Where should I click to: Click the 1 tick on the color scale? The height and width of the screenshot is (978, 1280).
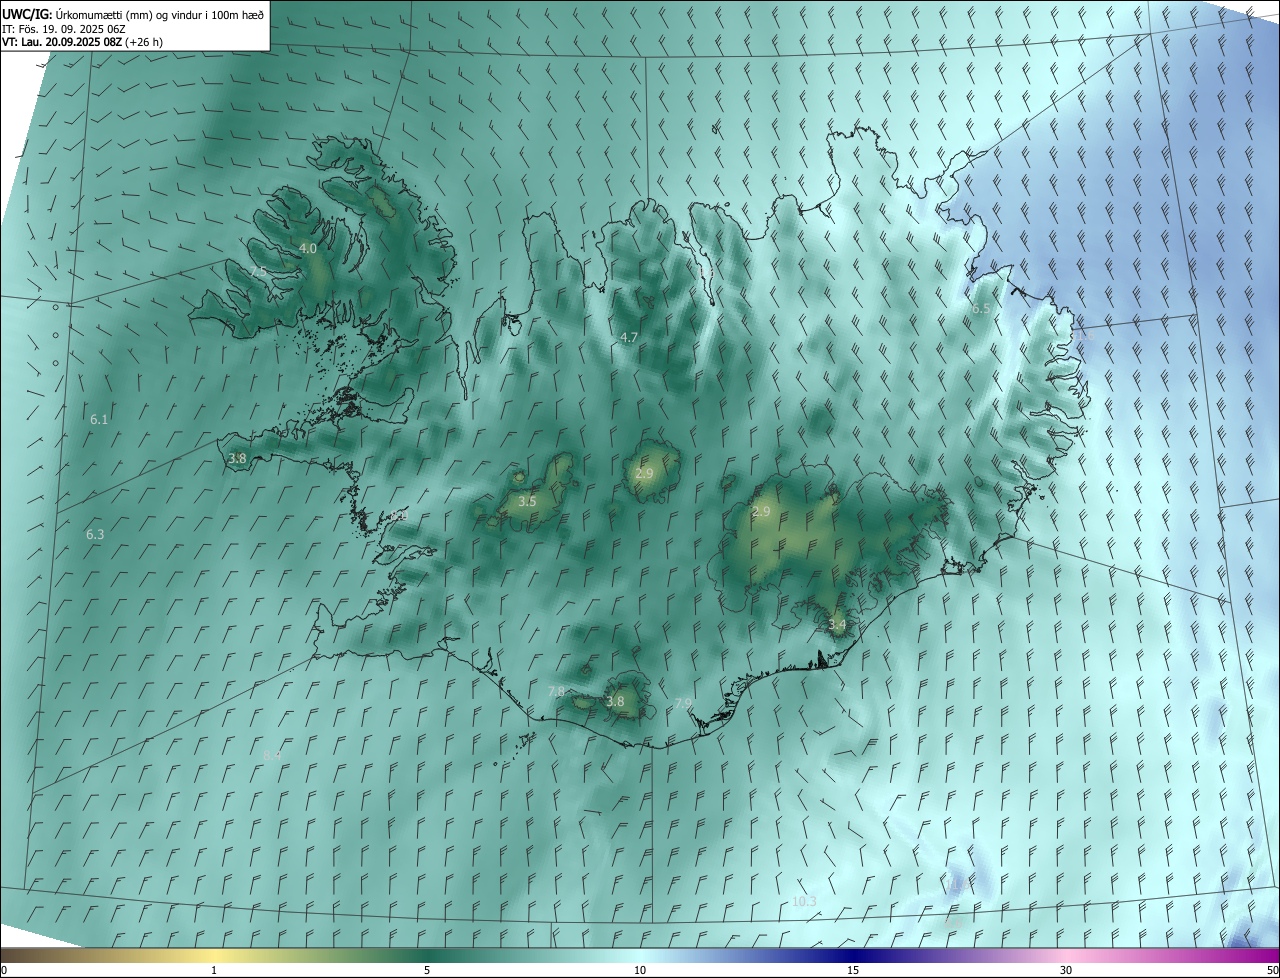point(215,971)
